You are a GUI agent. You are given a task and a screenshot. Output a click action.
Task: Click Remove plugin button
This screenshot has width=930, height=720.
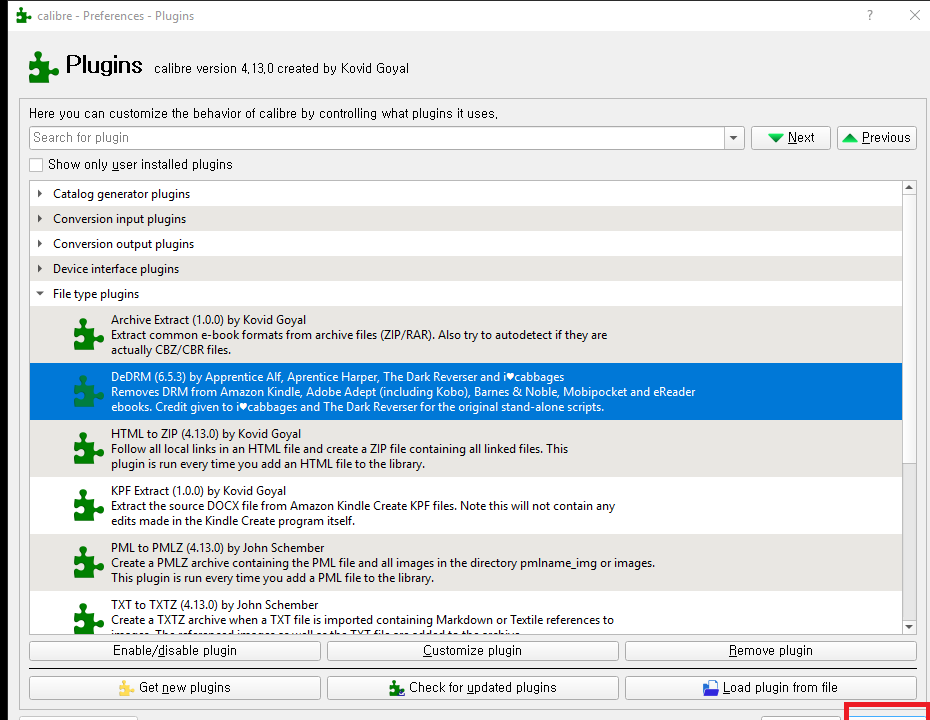pyautogui.click(x=771, y=651)
